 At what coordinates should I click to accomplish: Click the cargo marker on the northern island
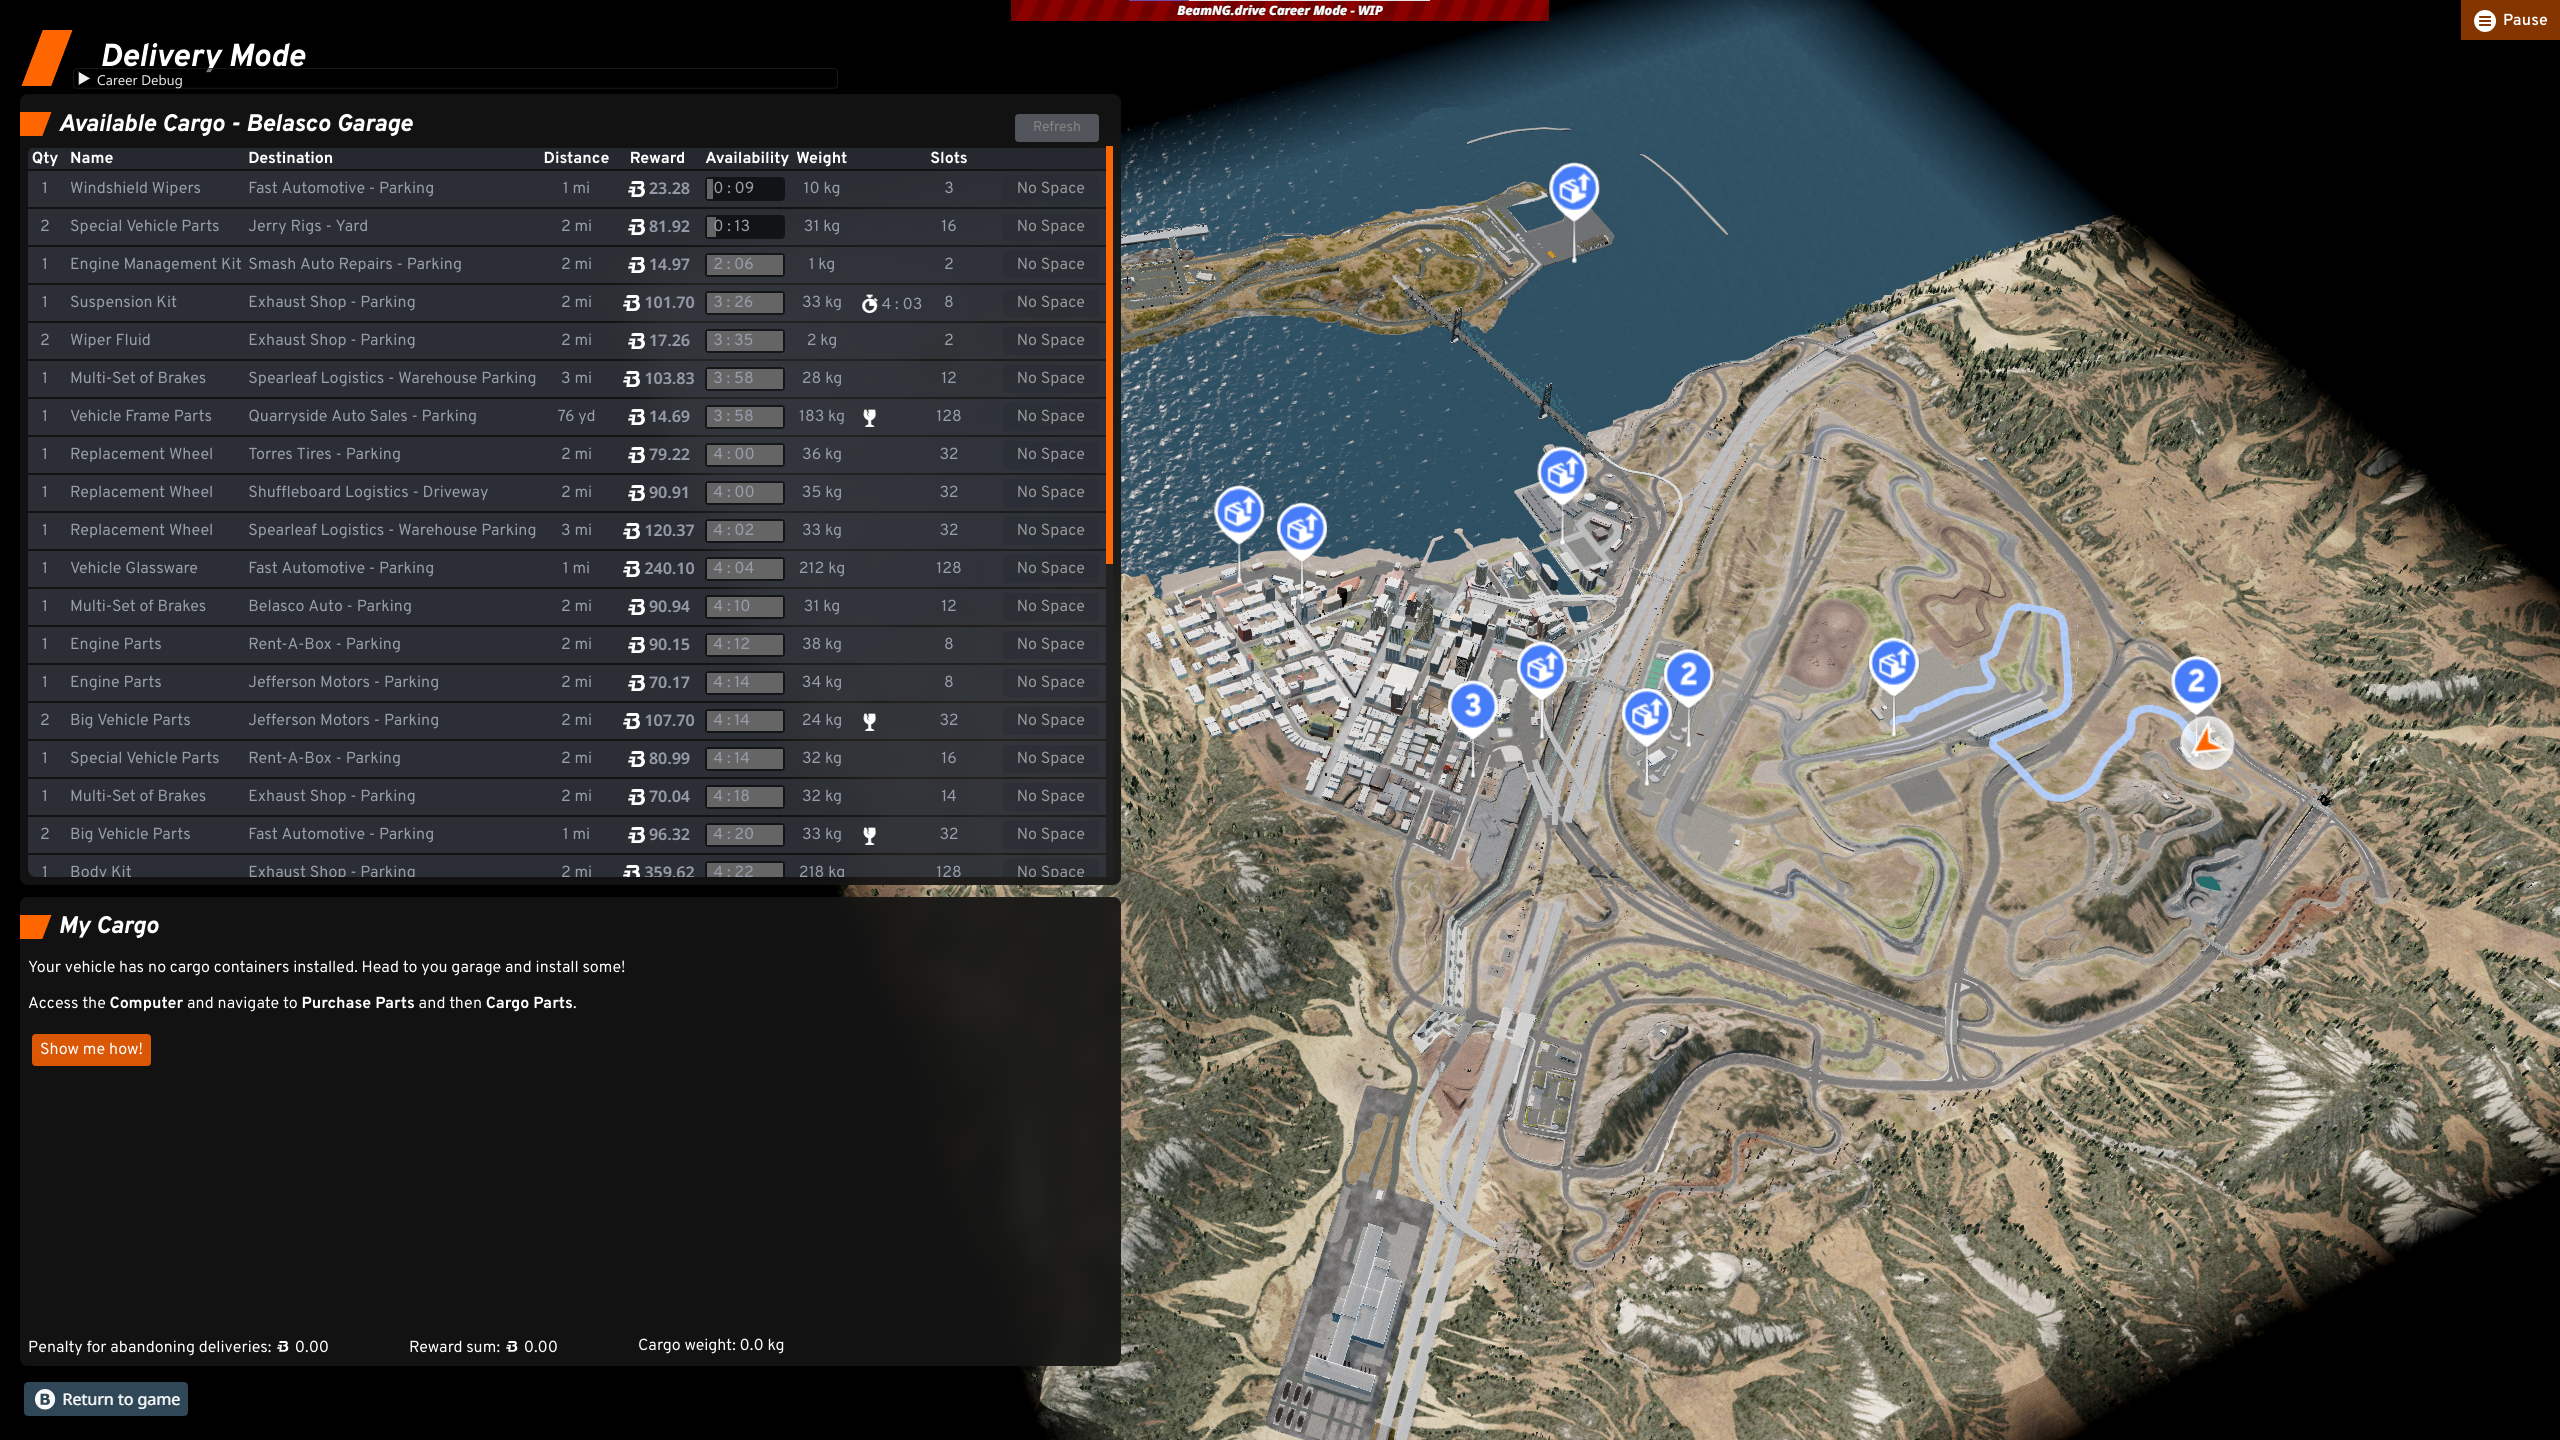point(1573,188)
